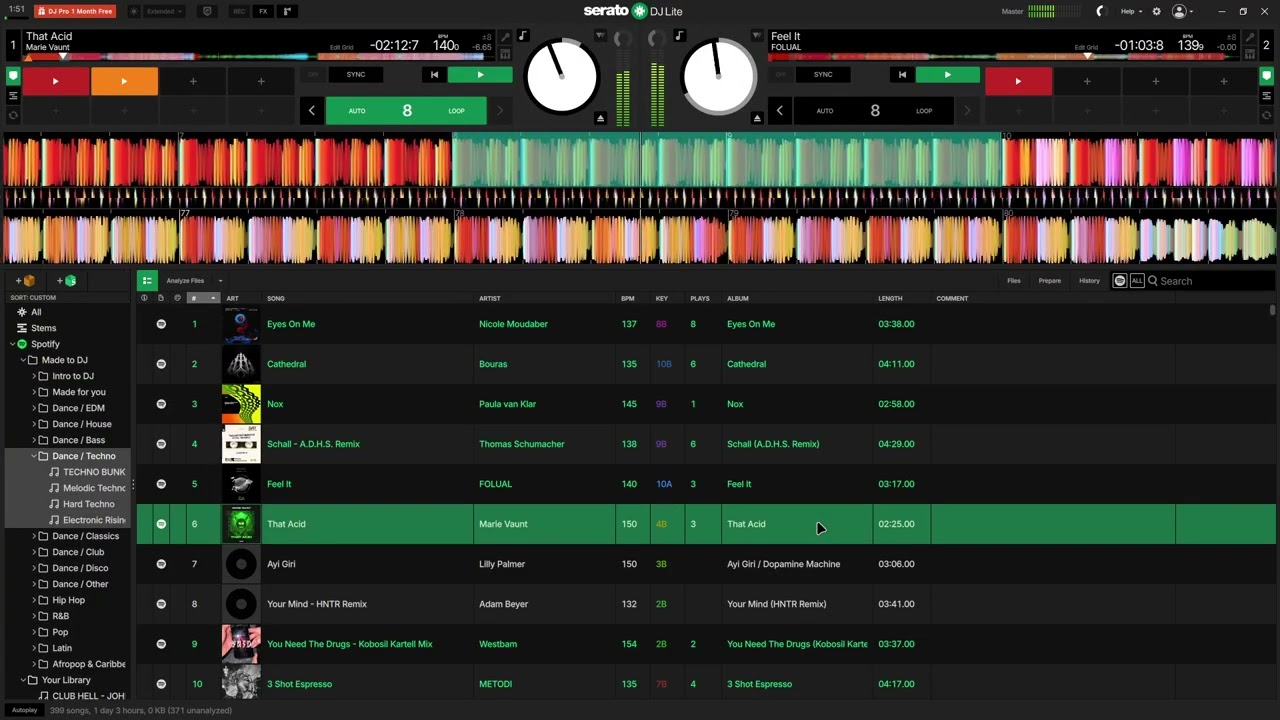The image size is (1280, 720).
Task: Collapse the Made to DJ folder
Action: (23, 360)
